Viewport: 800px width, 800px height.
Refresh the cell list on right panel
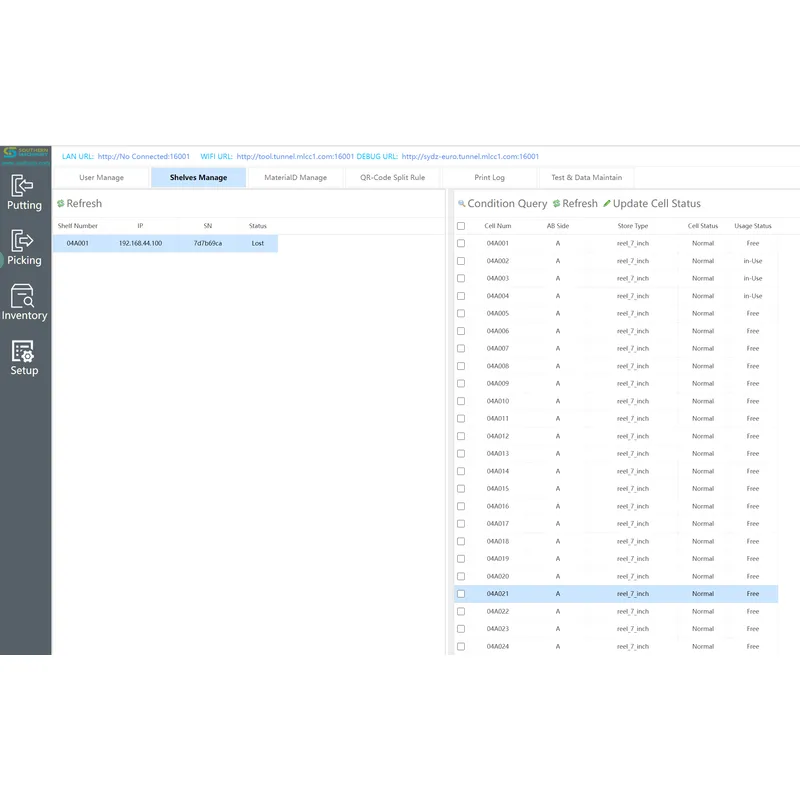click(x=574, y=204)
